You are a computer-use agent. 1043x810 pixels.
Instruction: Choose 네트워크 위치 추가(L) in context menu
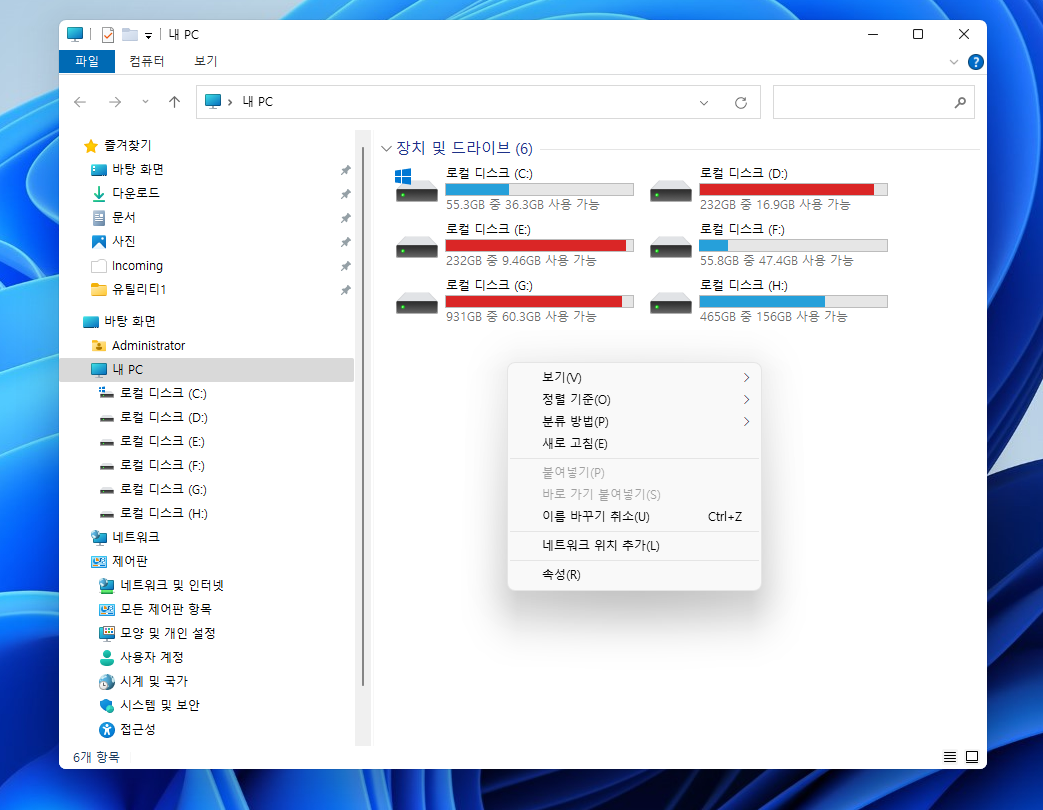[x=634, y=545]
